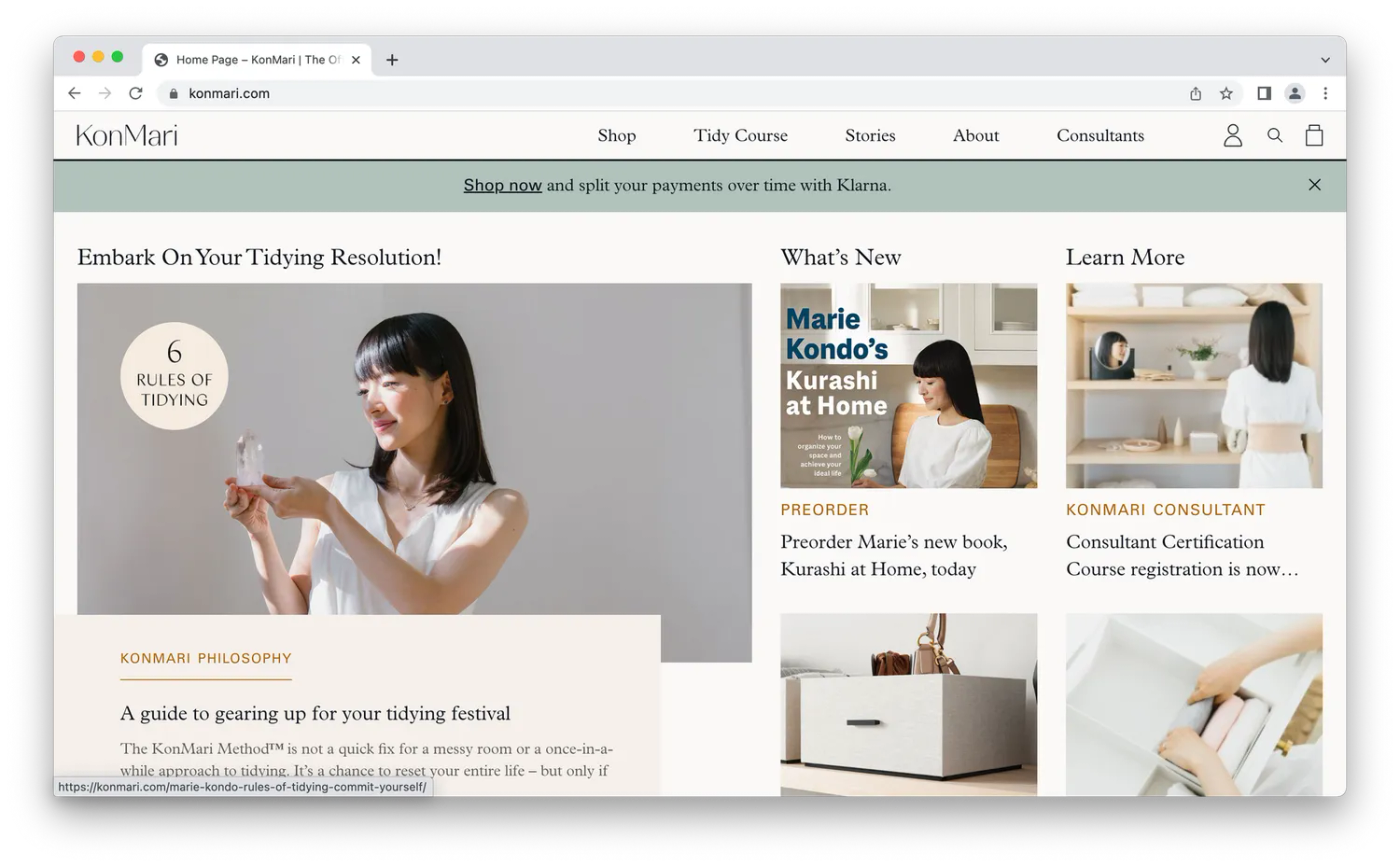Reload the page with the refresh icon
This screenshot has width=1400, height=867.
coord(136,93)
